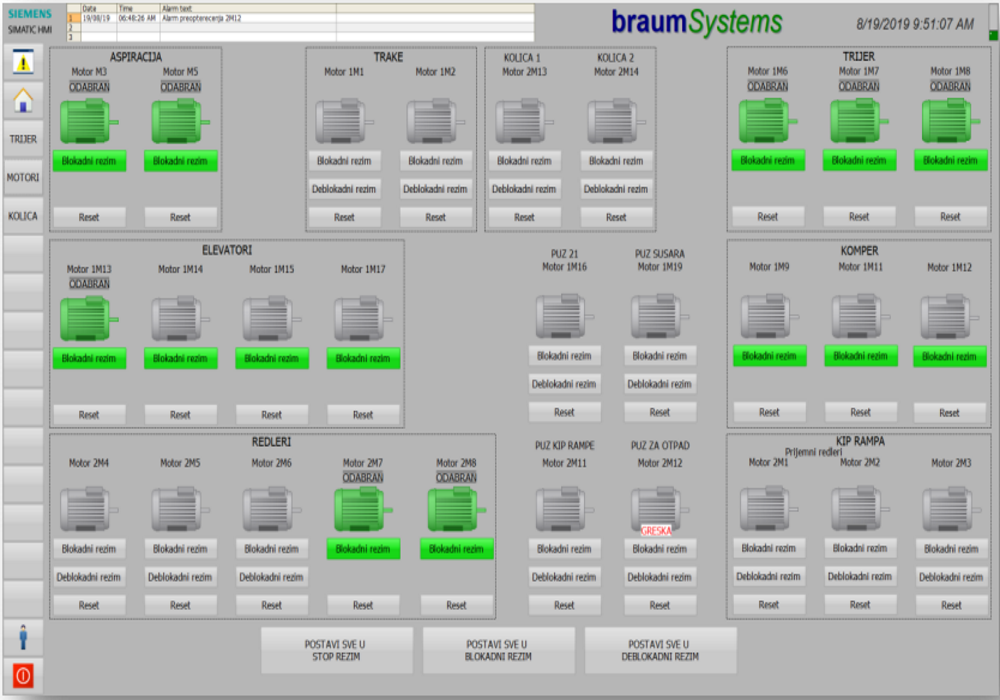
Task: Open the MOTORI sidebar menu item
Action: pos(22,177)
